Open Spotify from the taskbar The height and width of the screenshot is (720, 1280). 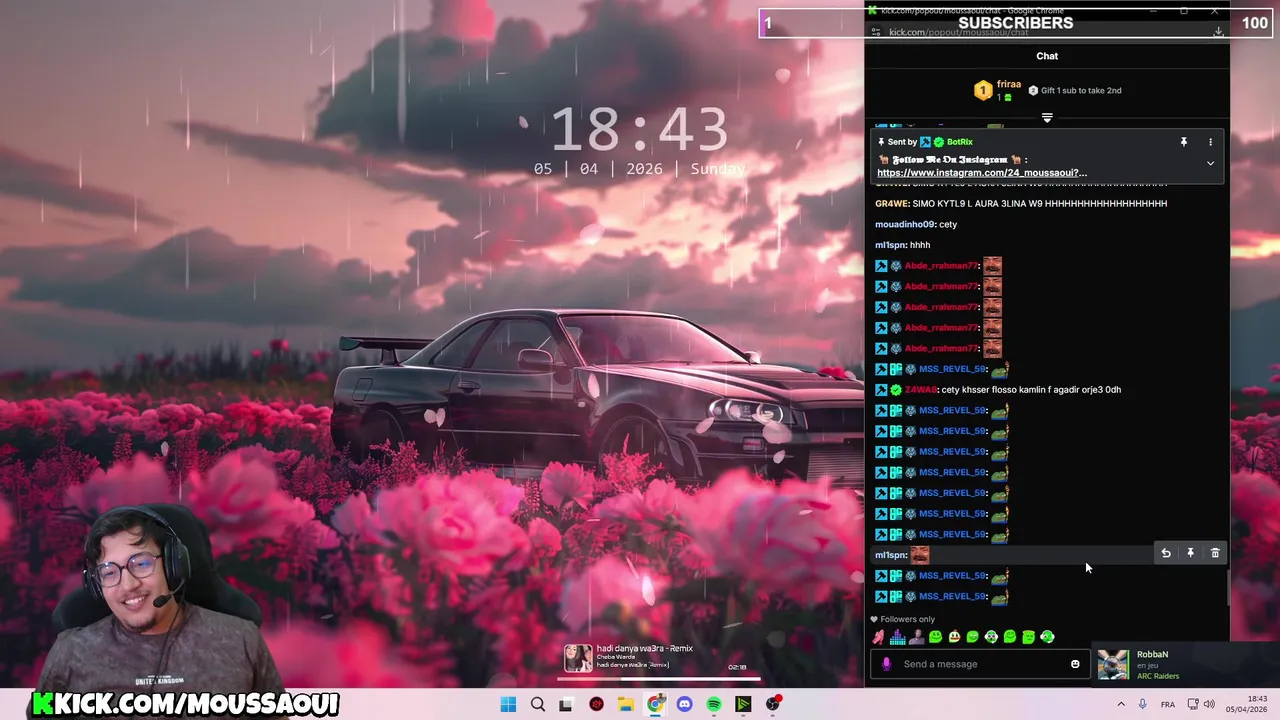pyautogui.click(x=714, y=704)
